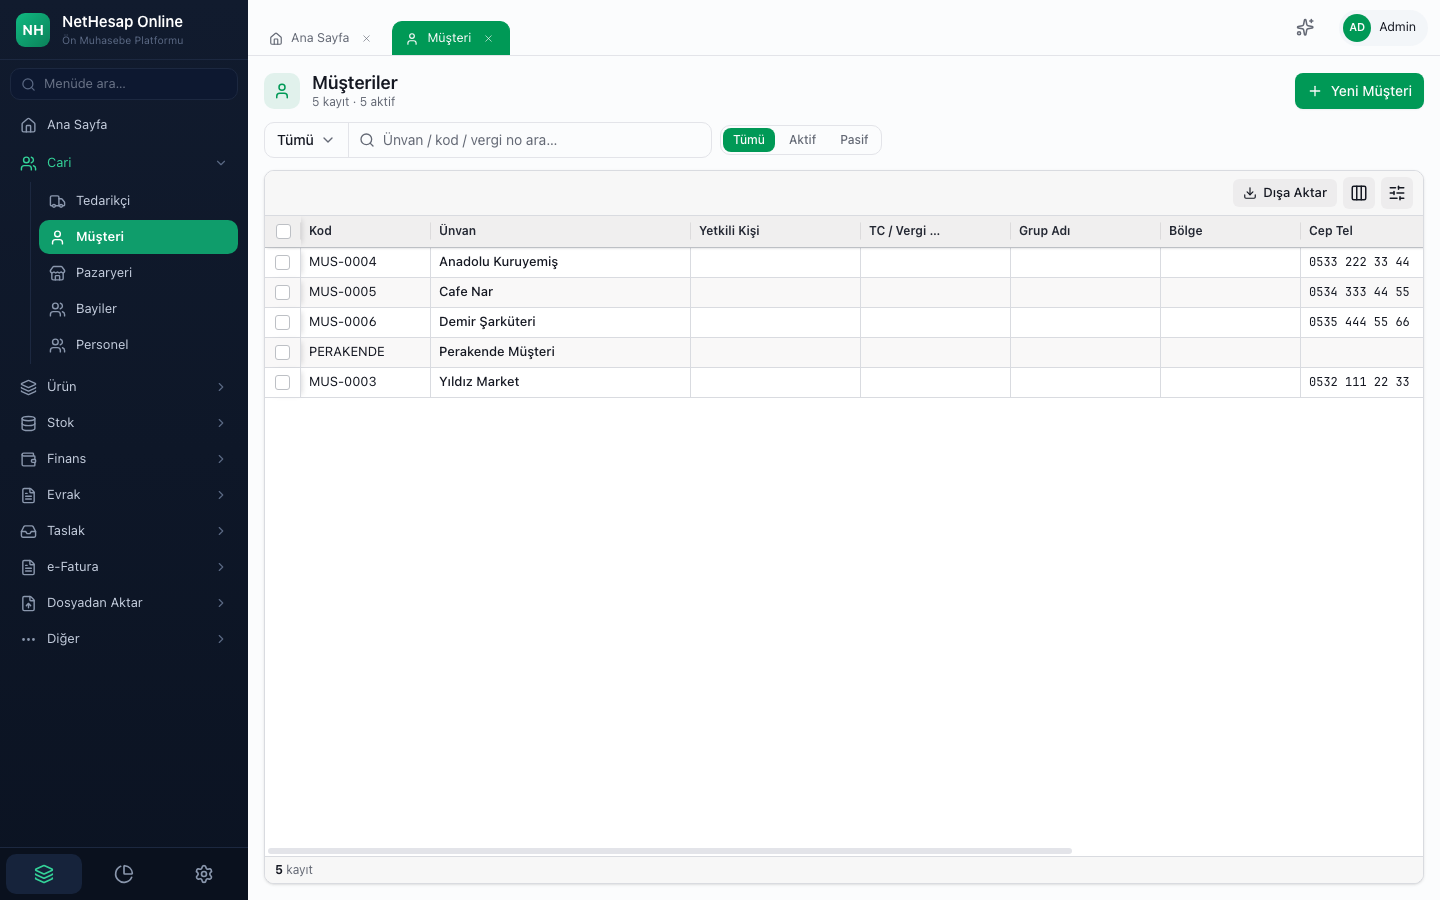
Task: Click the AD user avatar
Action: click(1356, 28)
